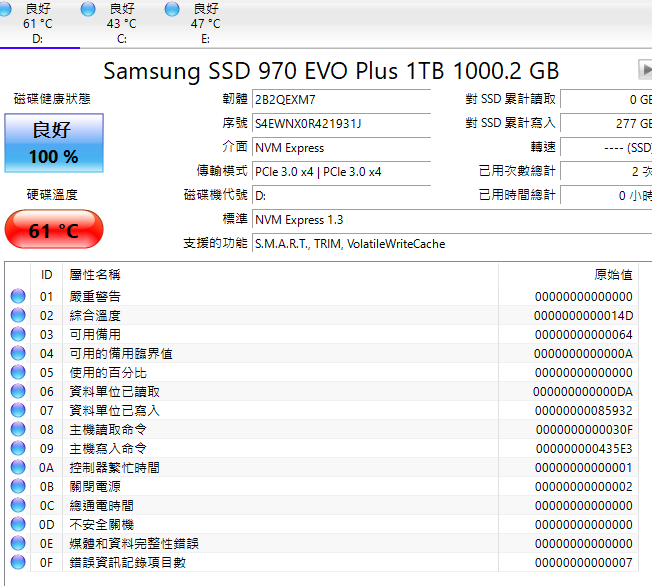This screenshot has height=586, width=652.
Task: Click raw value 000000000014D
Action: click(583, 316)
